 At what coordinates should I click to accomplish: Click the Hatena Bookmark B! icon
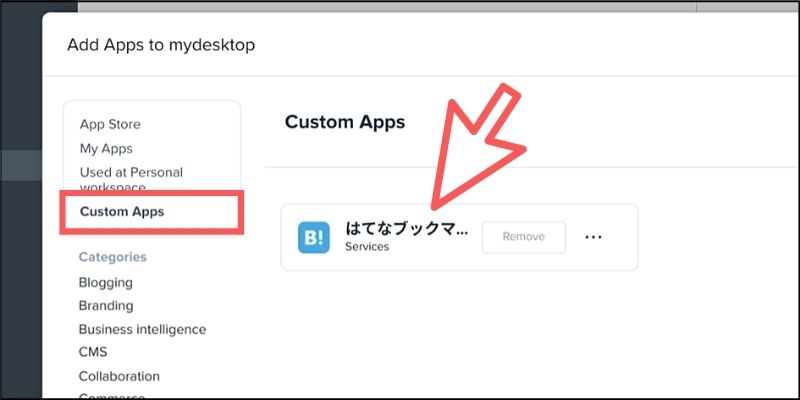(314, 237)
